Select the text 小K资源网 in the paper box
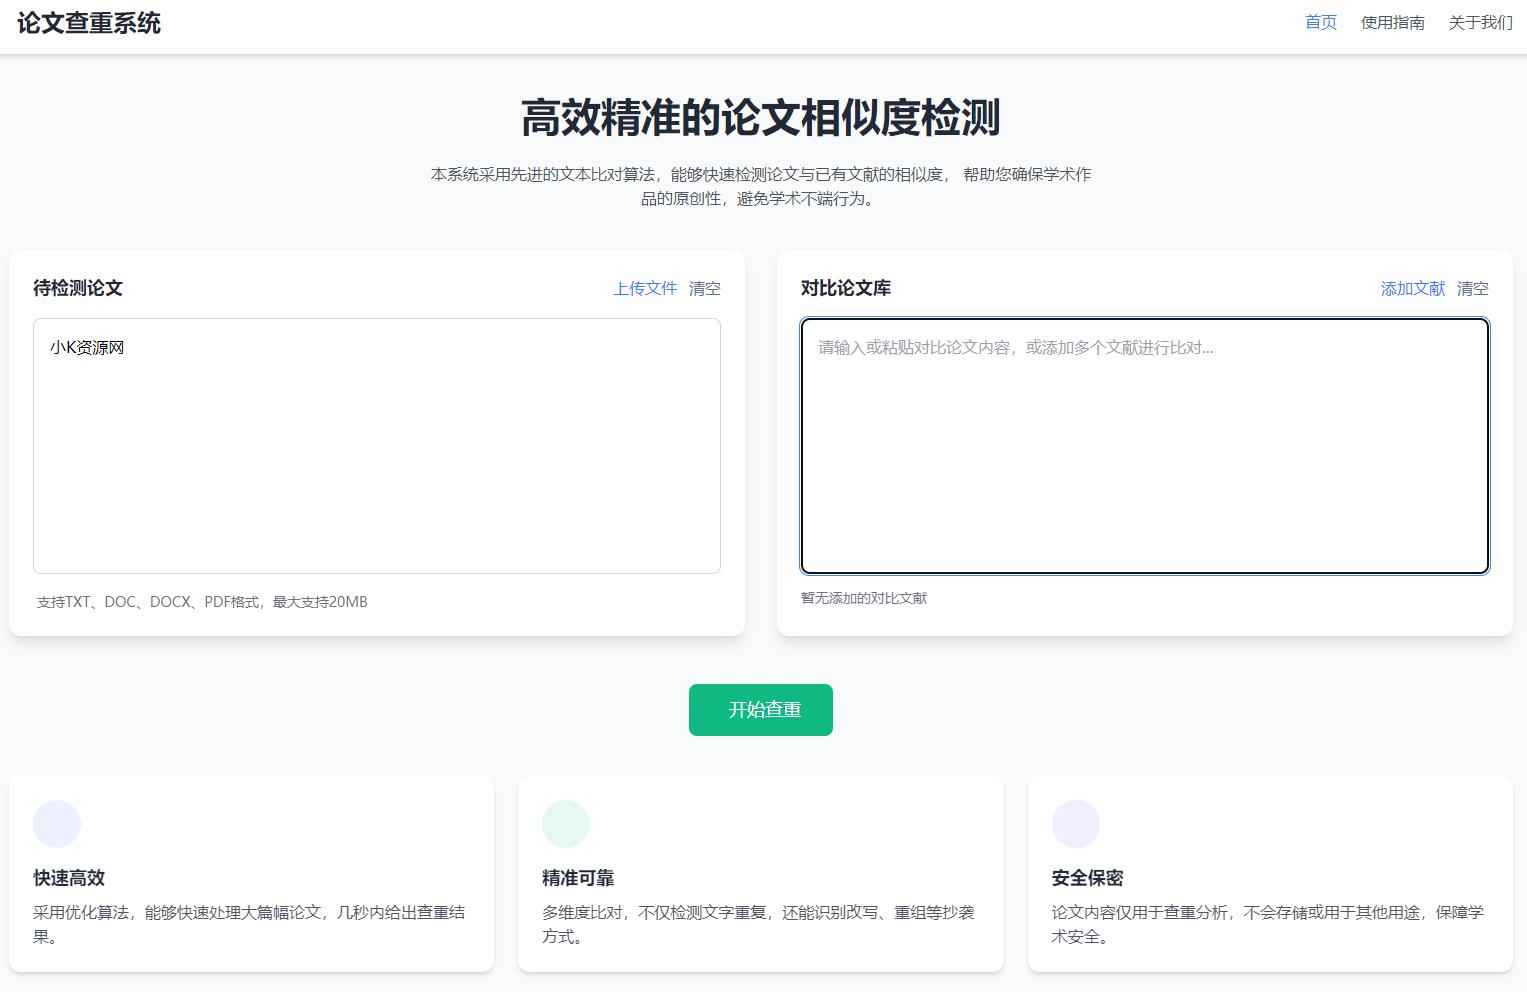The height and width of the screenshot is (992, 1527). tap(85, 347)
